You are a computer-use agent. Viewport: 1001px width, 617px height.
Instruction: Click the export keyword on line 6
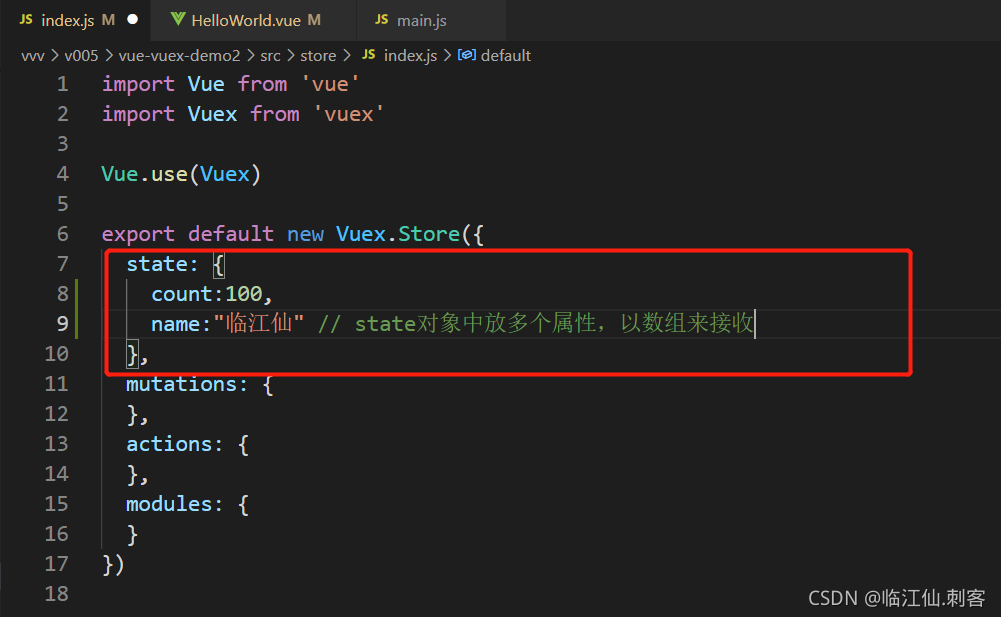pos(138,235)
